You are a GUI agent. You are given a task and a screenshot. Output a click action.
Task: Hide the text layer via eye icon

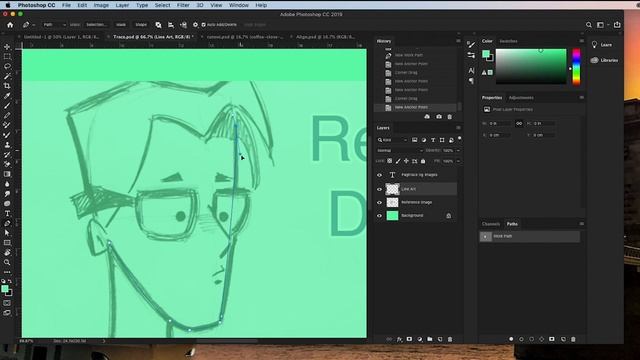tap(379, 175)
